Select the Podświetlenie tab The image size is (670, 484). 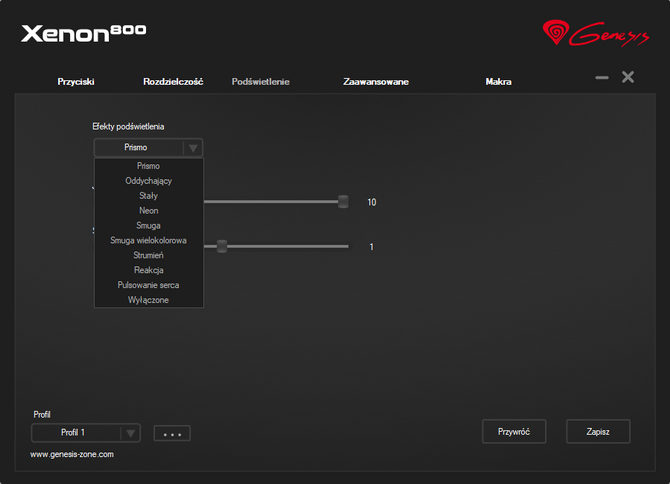[261, 82]
